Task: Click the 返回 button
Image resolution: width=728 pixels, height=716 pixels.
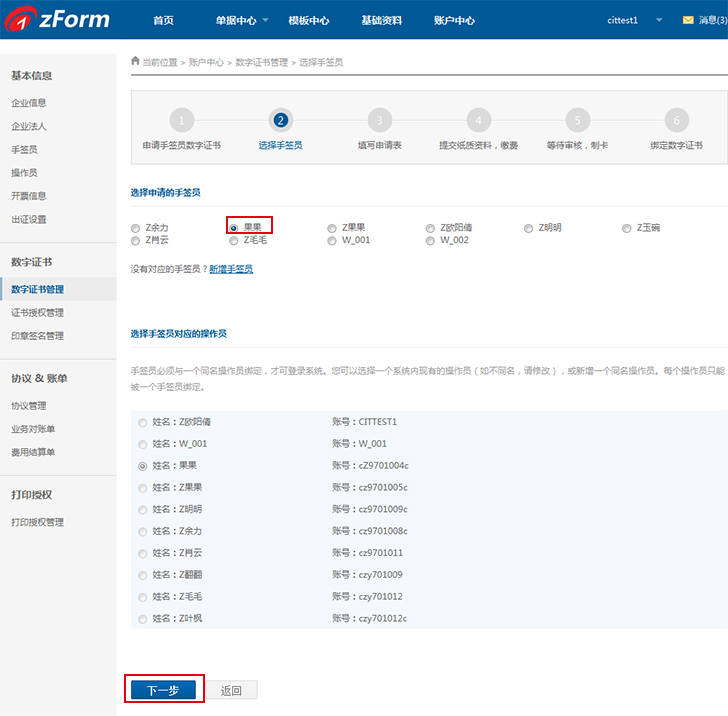Action: click(232, 690)
